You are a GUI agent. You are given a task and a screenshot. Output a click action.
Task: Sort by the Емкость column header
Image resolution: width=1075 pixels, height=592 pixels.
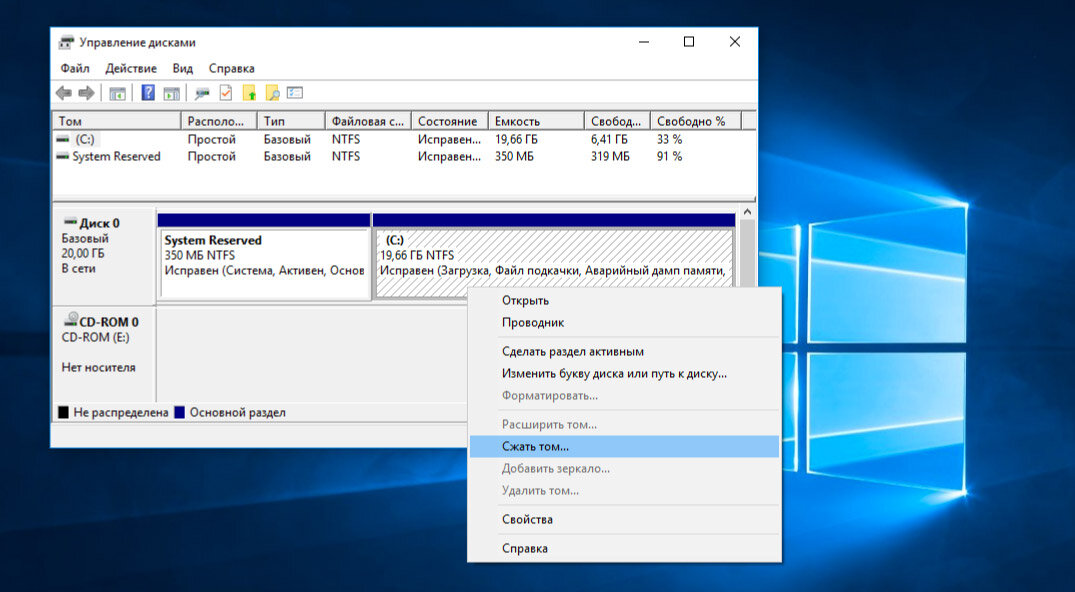(x=536, y=121)
